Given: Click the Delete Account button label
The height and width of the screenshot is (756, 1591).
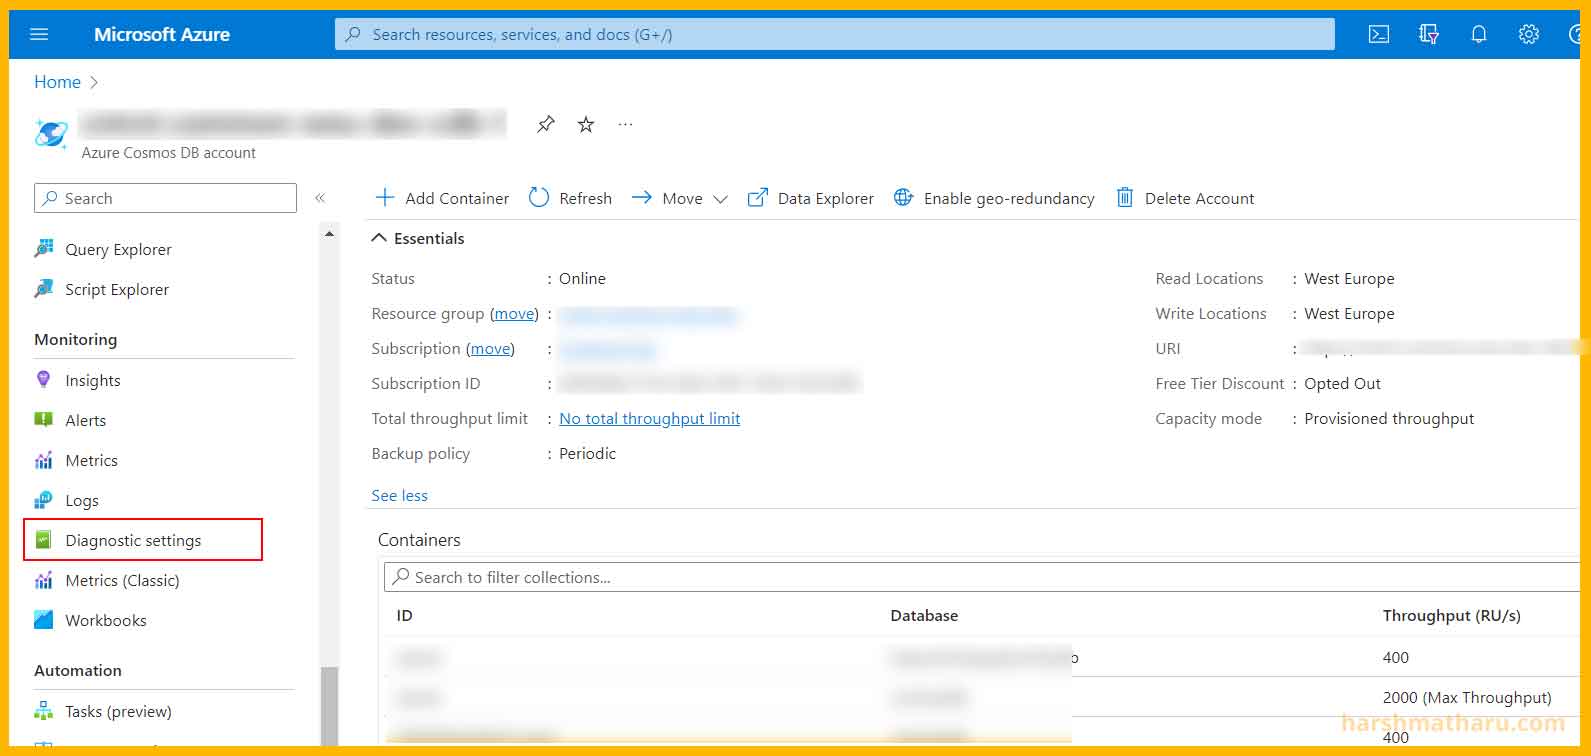Looking at the screenshot, I should click(1199, 198).
